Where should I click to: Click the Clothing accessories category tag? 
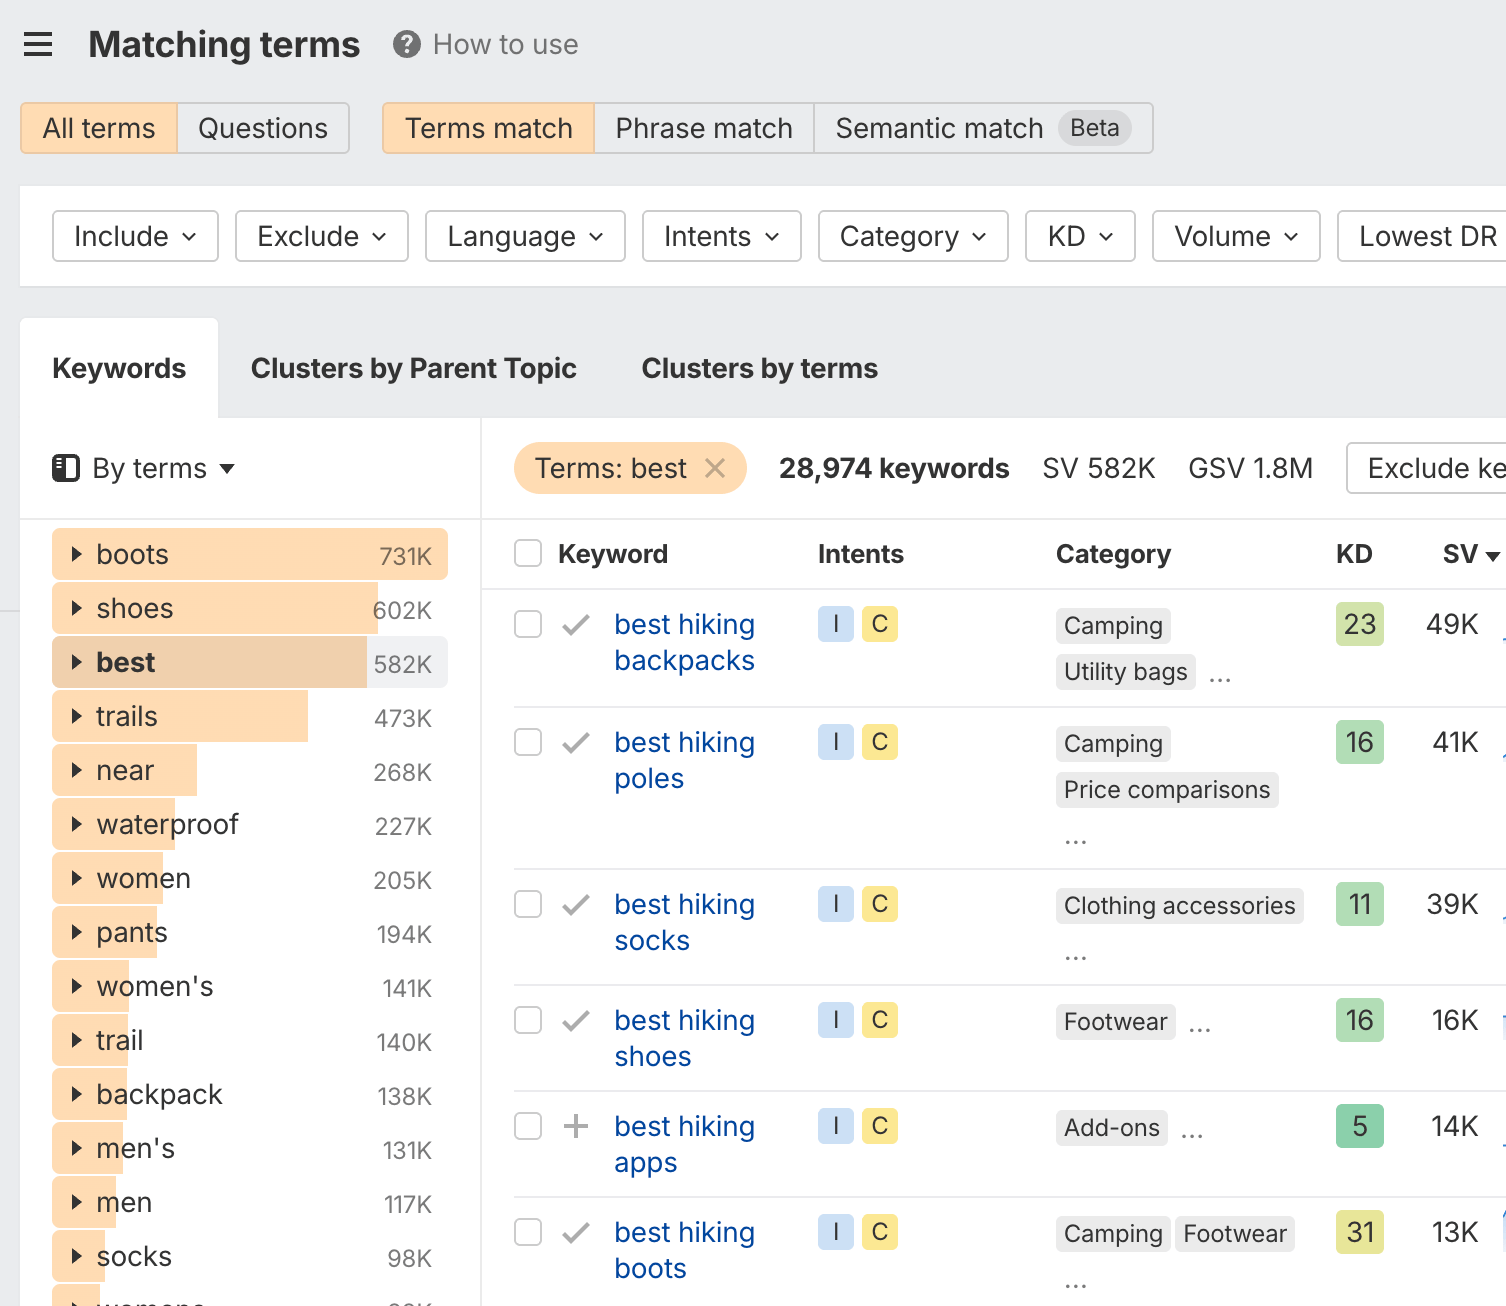(x=1180, y=906)
